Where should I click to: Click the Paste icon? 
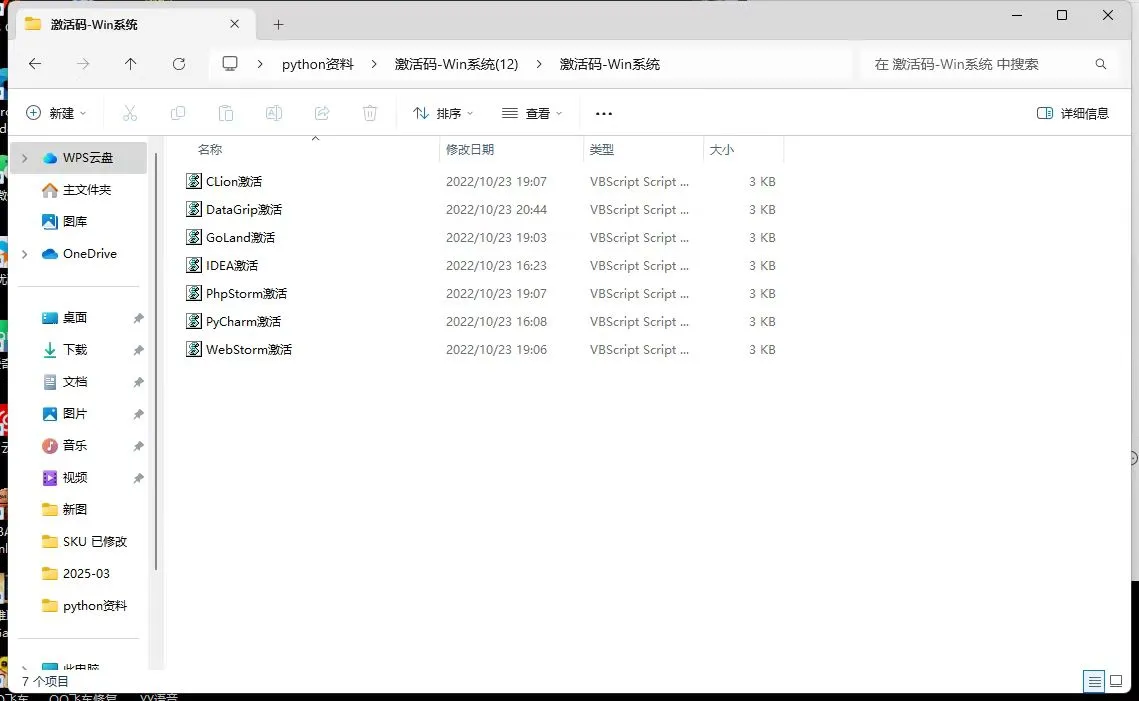(226, 113)
